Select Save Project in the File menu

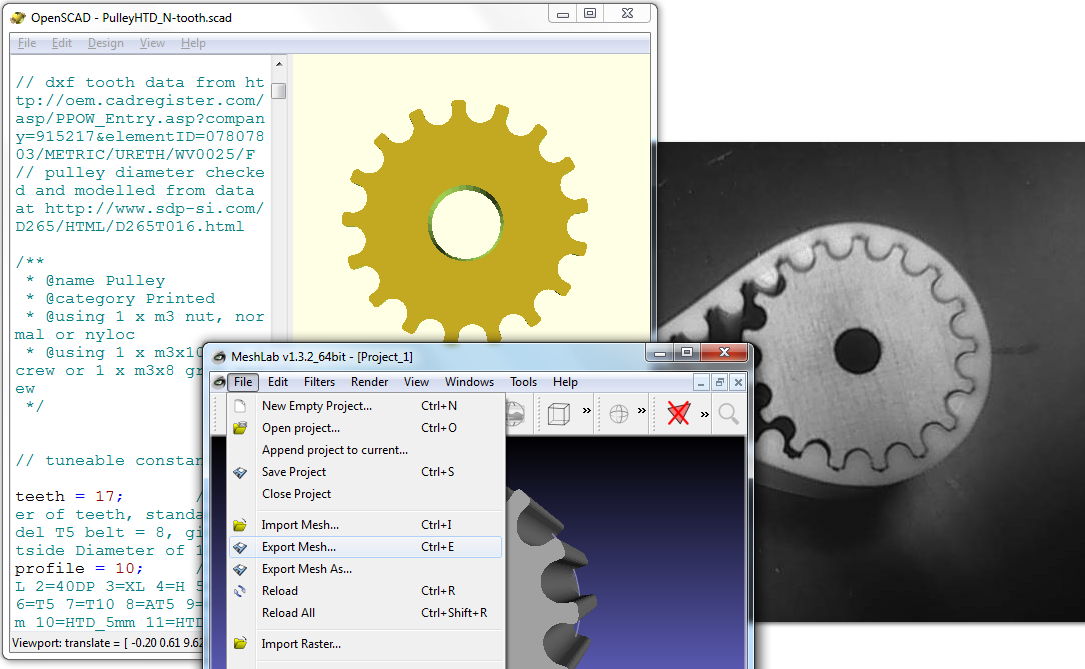[x=365, y=473]
